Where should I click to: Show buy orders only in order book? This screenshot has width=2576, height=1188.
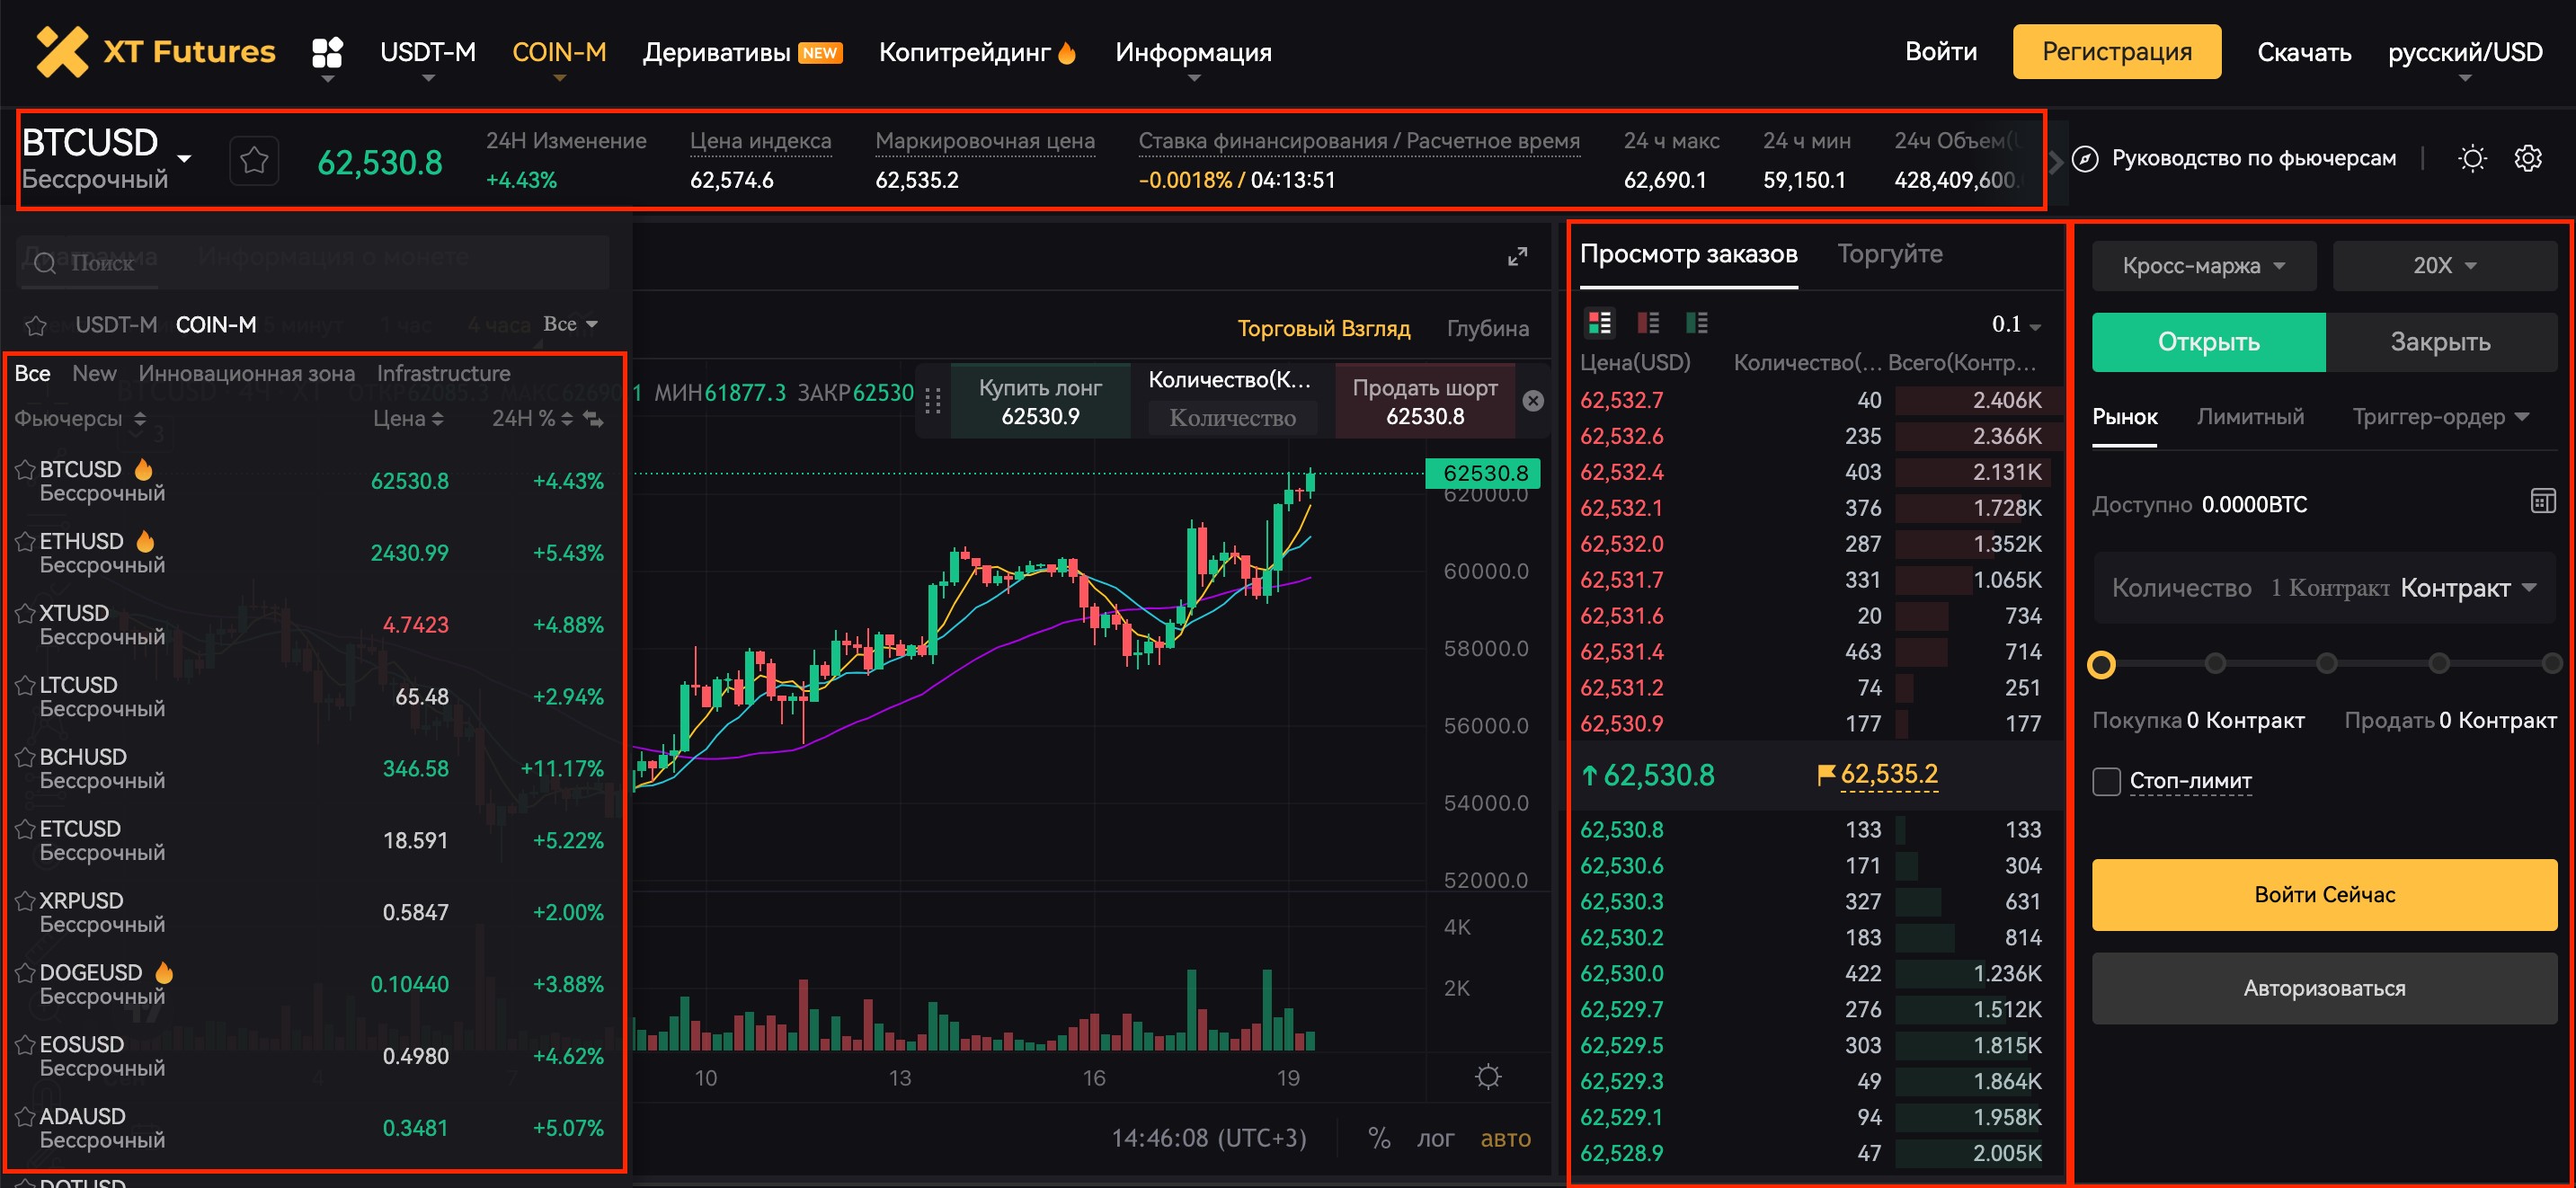pyautogui.click(x=1697, y=323)
